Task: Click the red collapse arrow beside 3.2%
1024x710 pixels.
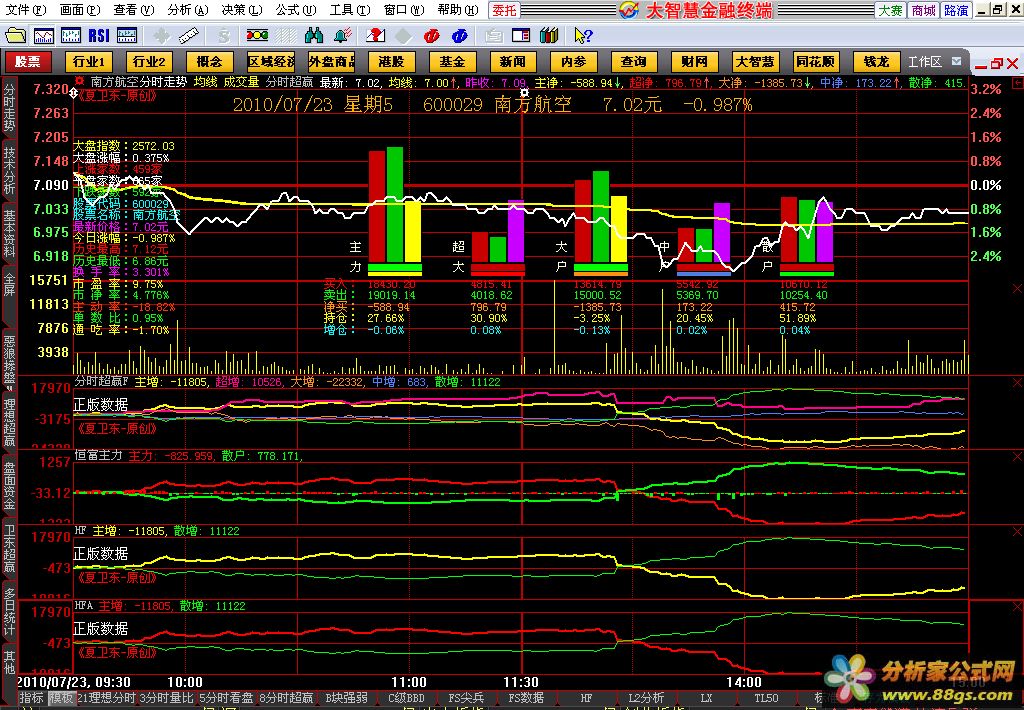Action: click(x=1017, y=83)
